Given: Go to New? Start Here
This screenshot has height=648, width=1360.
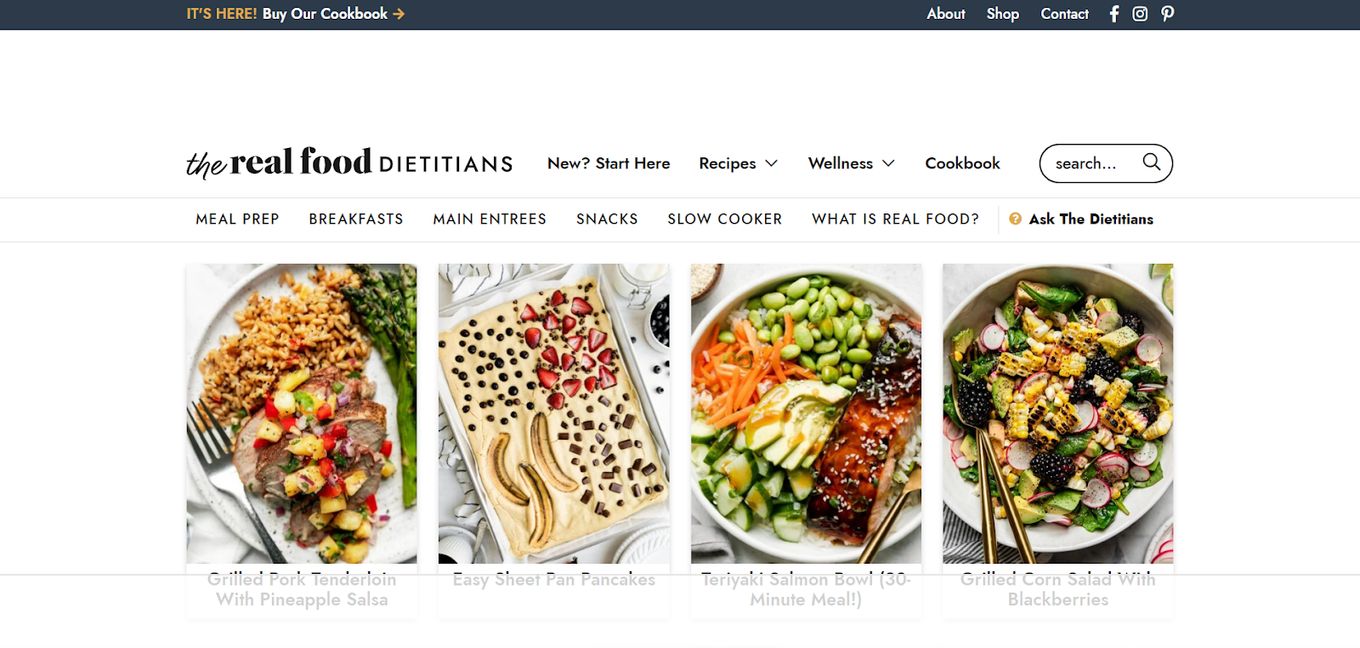Looking at the screenshot, I should click(x=608, y=163).
